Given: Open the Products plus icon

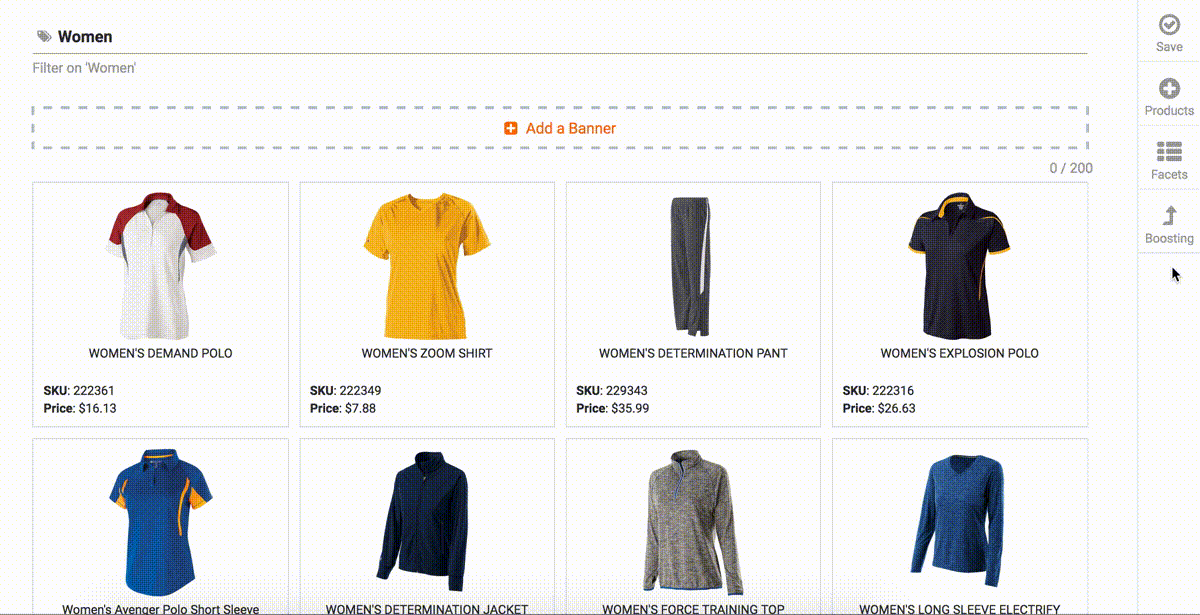Looking at the screenshot, I should 1168,89.
